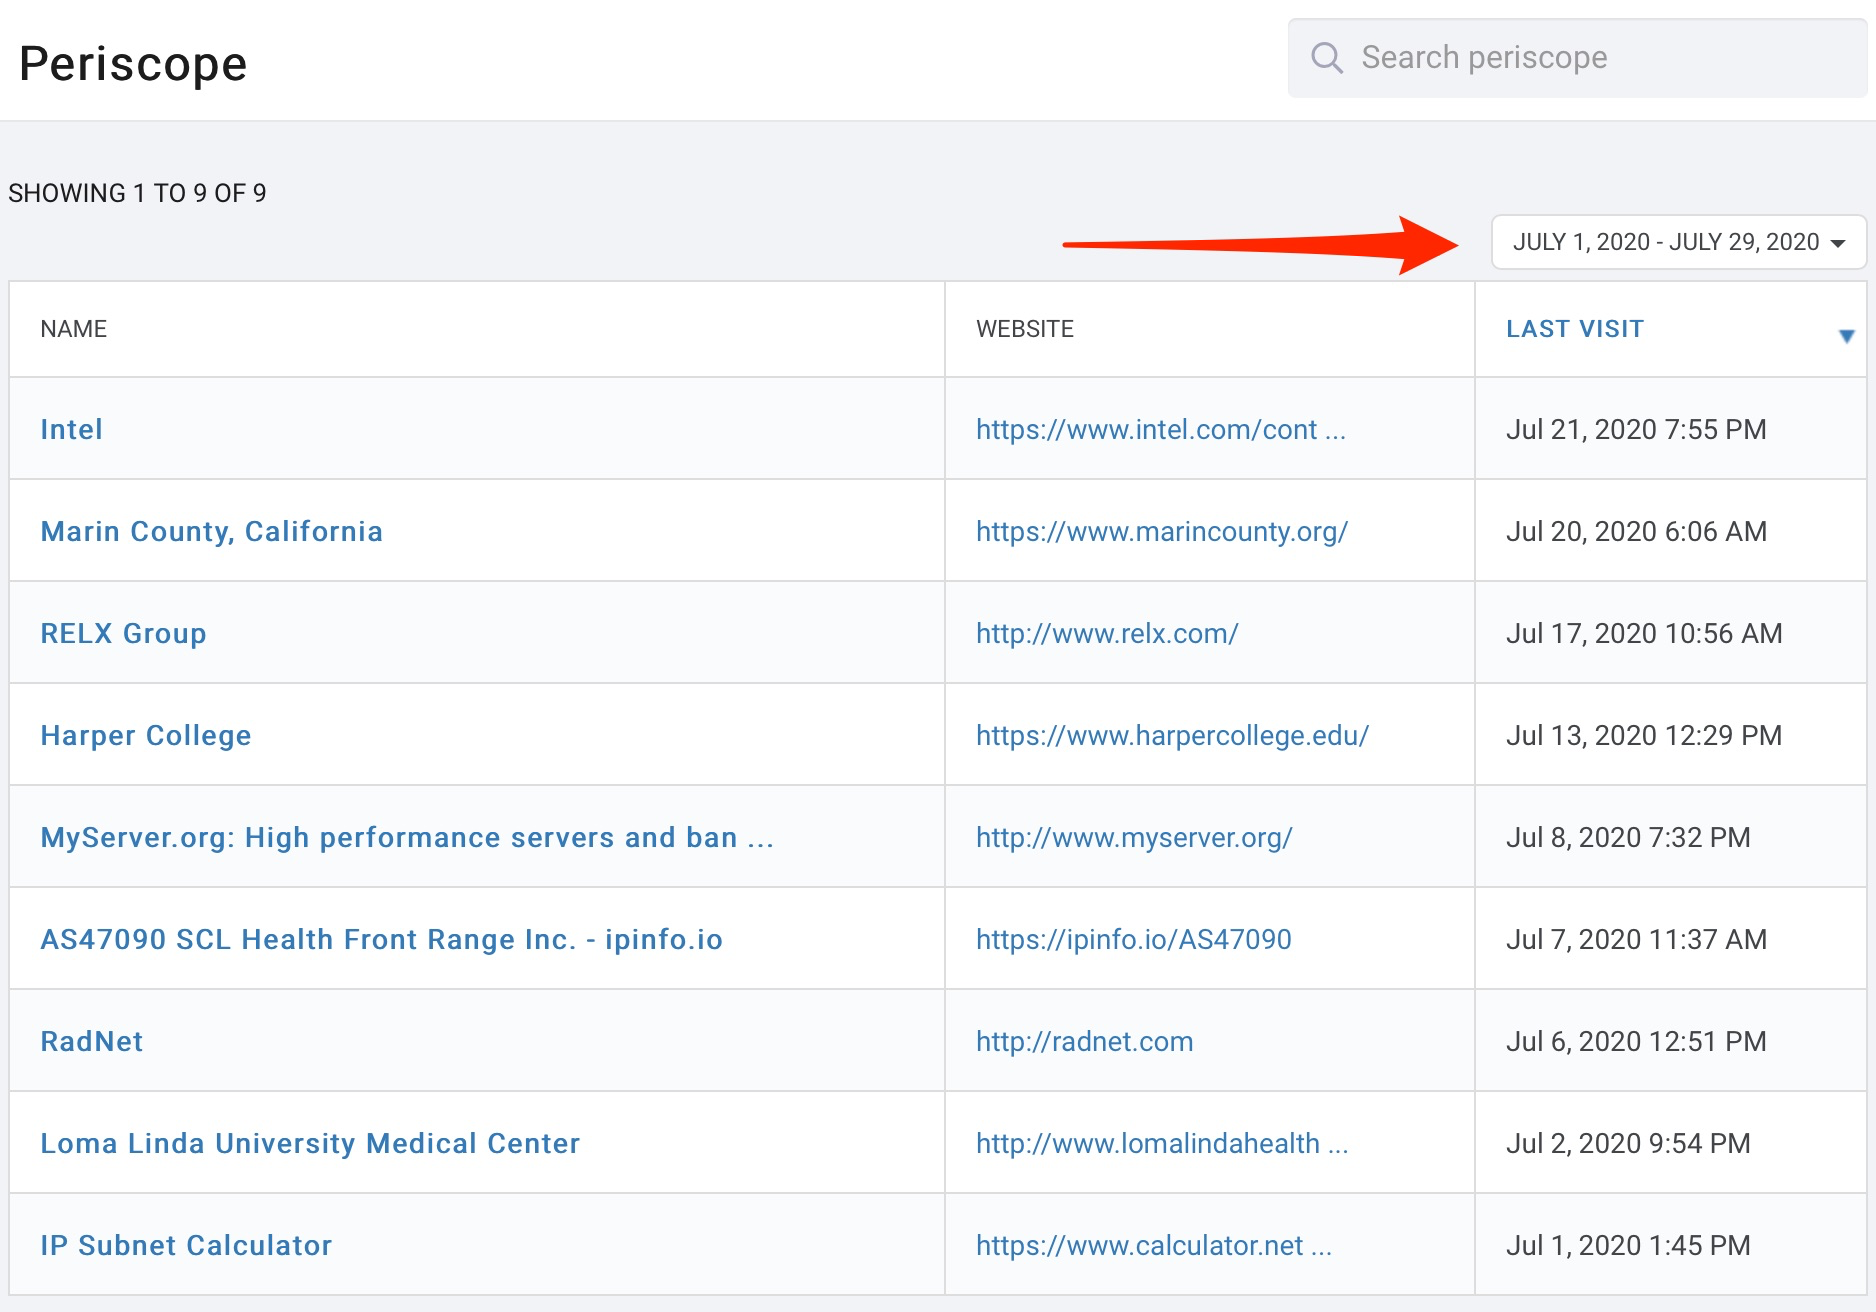Visit the intel.com website URL
The height and width of the screenshot is (1312, 1876).
[1161, 429]
